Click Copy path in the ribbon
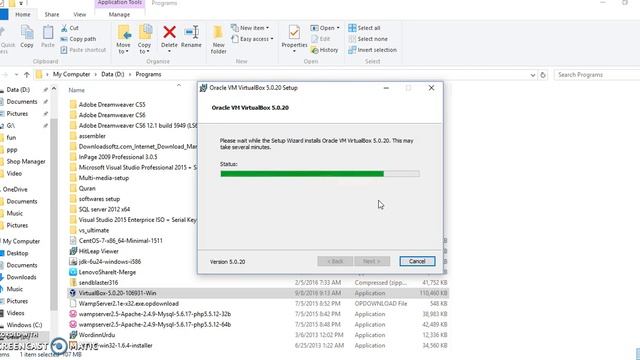Viewport: 640px width, 360px height. (78, 39)
